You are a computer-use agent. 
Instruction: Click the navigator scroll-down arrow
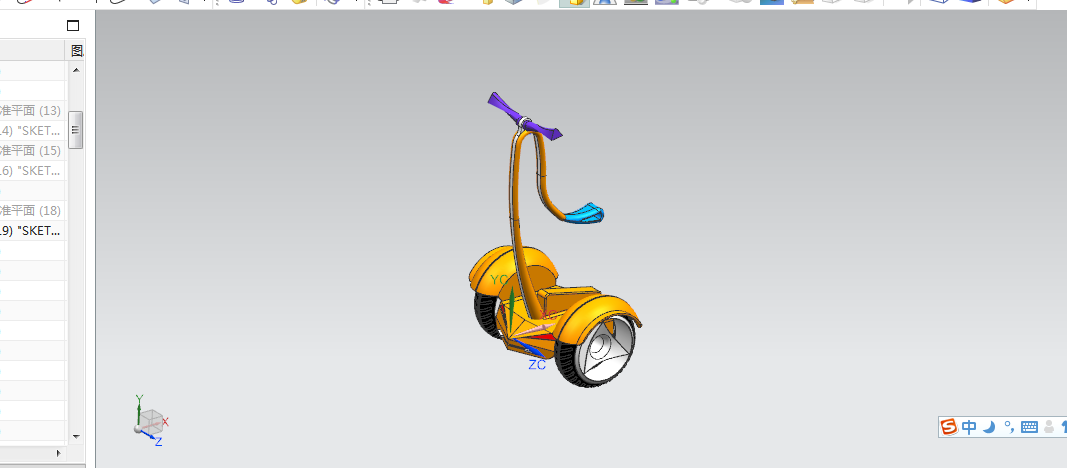point(76,436)
